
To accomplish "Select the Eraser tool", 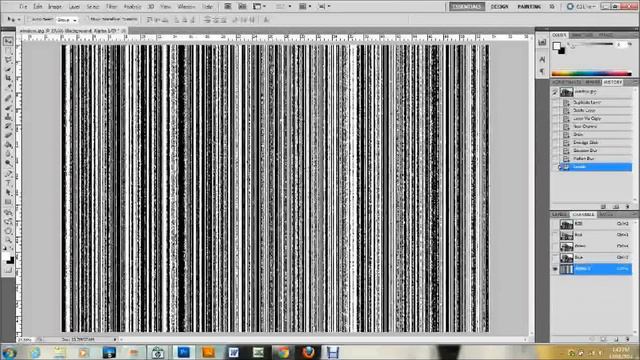I will tap(8, 136).
